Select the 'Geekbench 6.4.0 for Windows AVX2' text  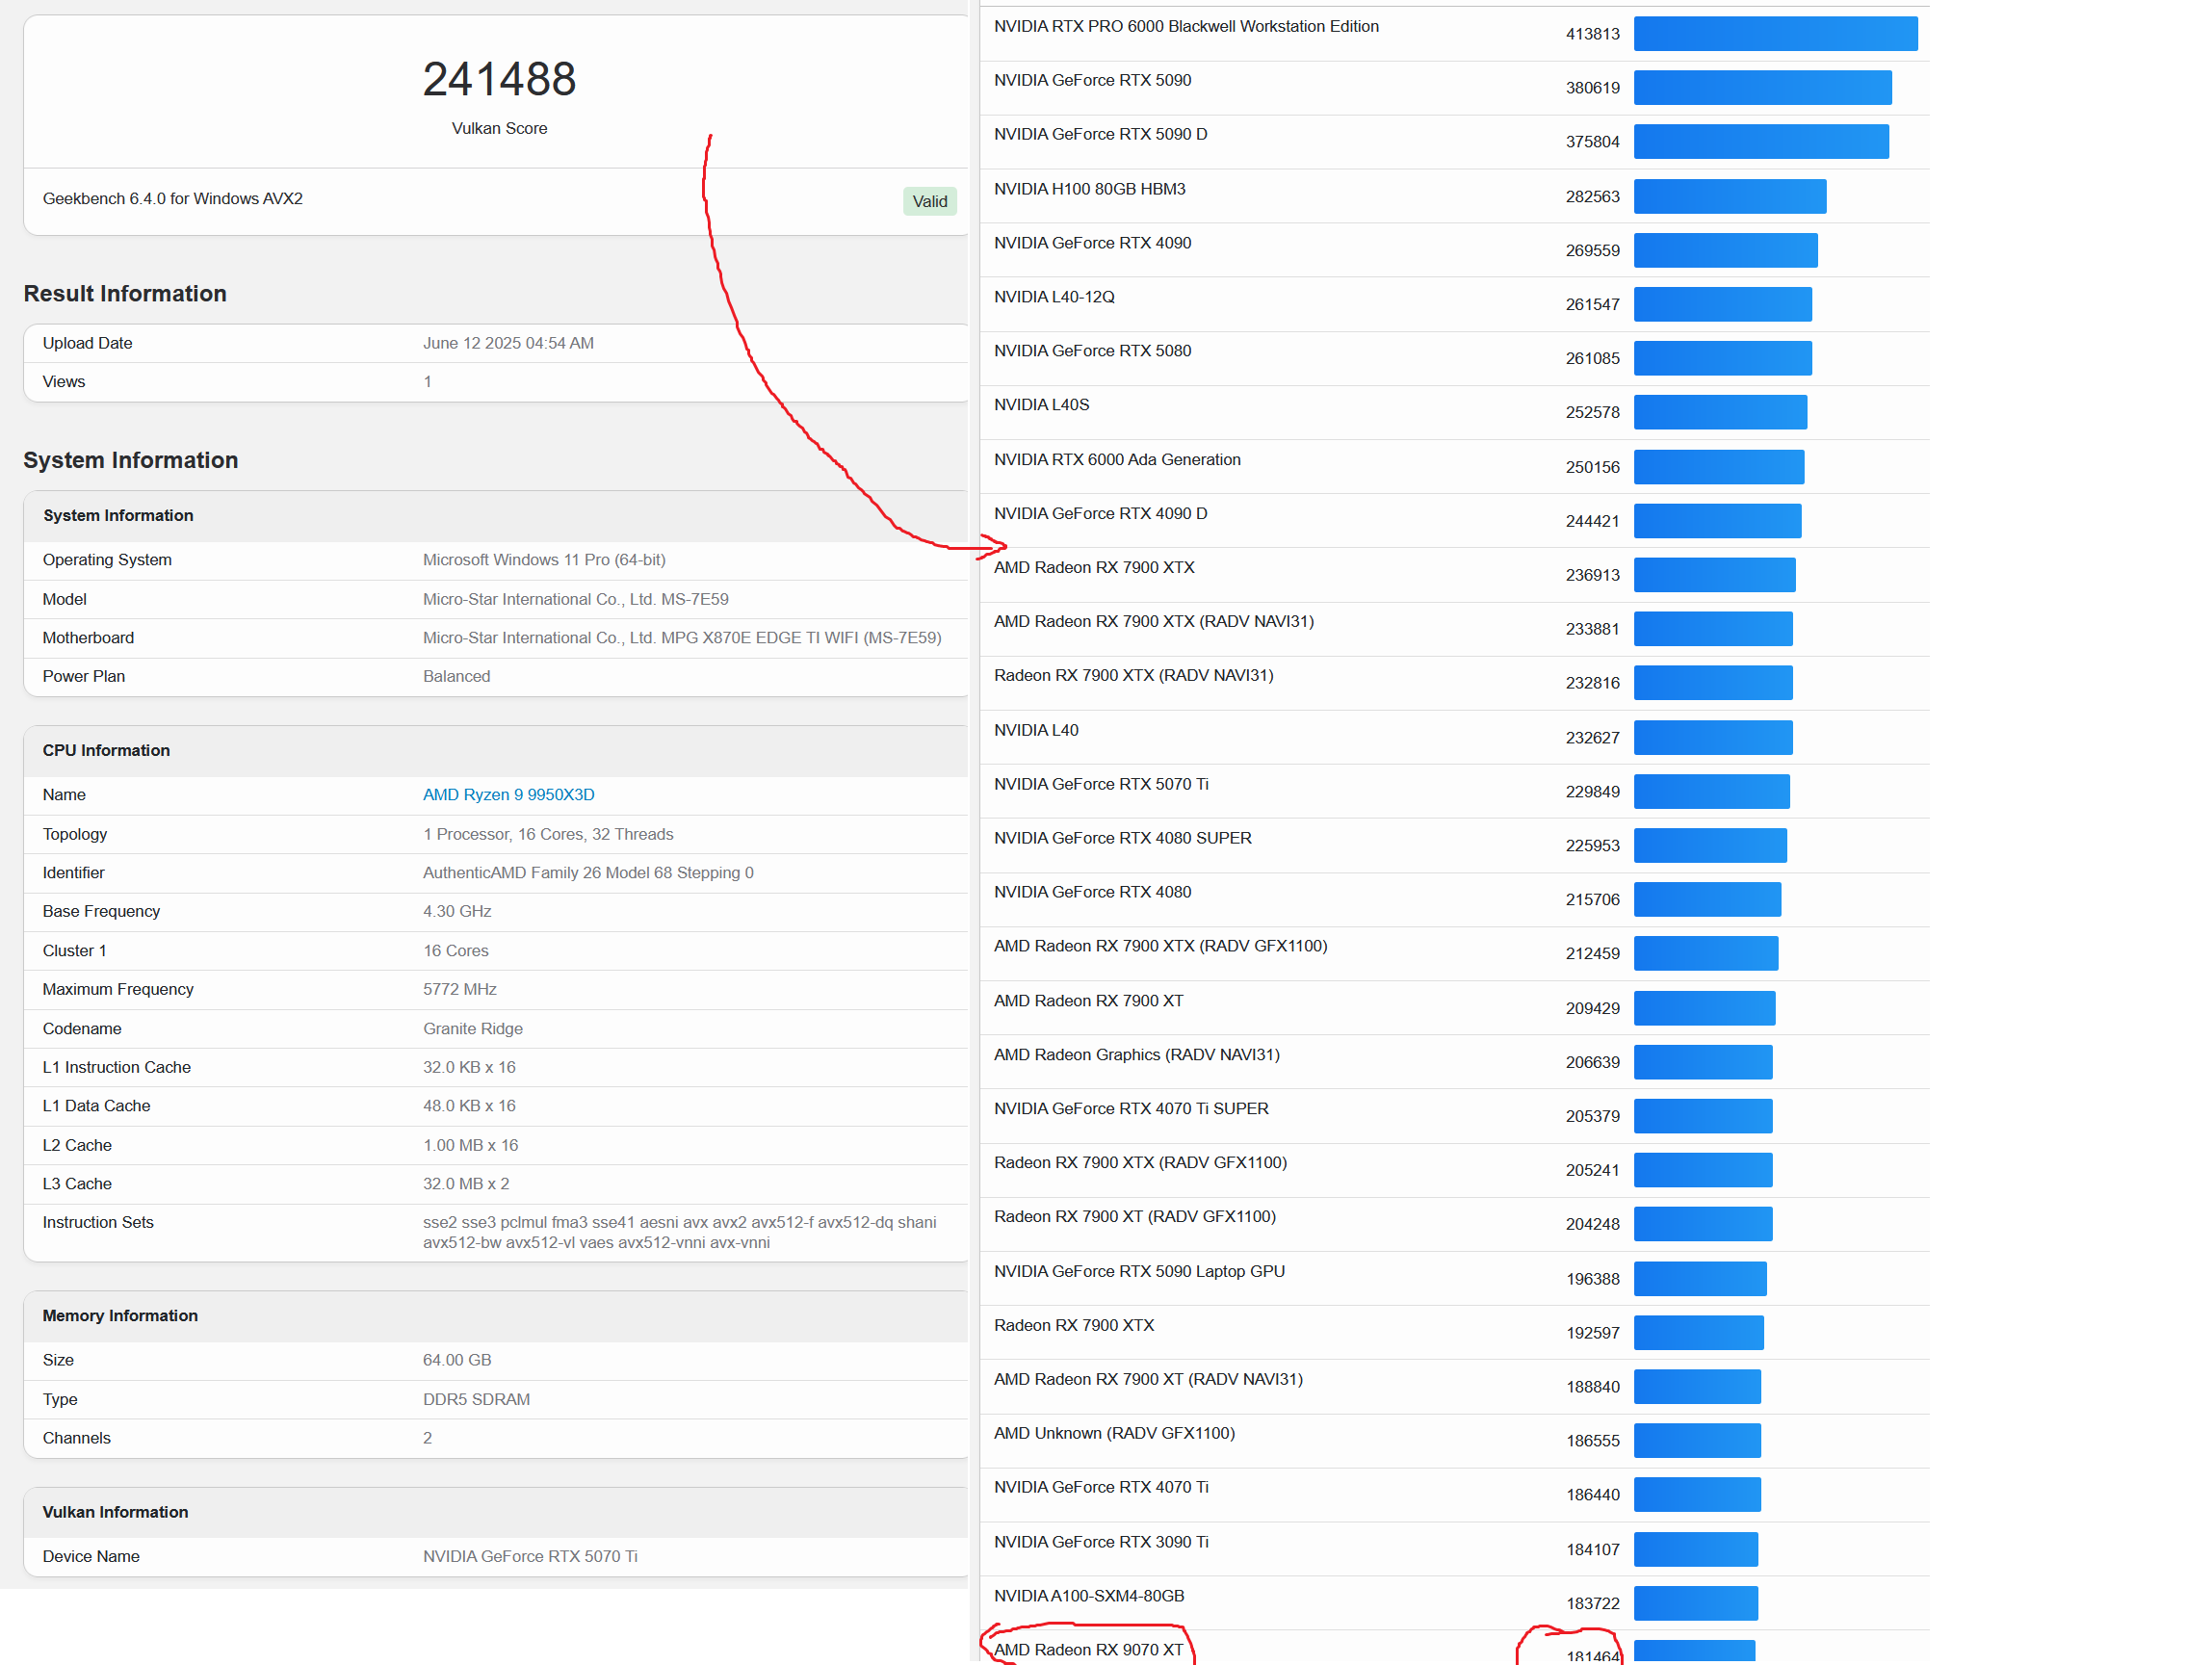[173, 199]
